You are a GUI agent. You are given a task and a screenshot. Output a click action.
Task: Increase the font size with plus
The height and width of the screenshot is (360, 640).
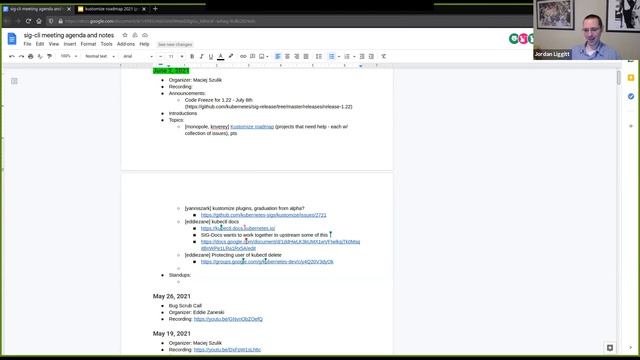click(182, 56)
